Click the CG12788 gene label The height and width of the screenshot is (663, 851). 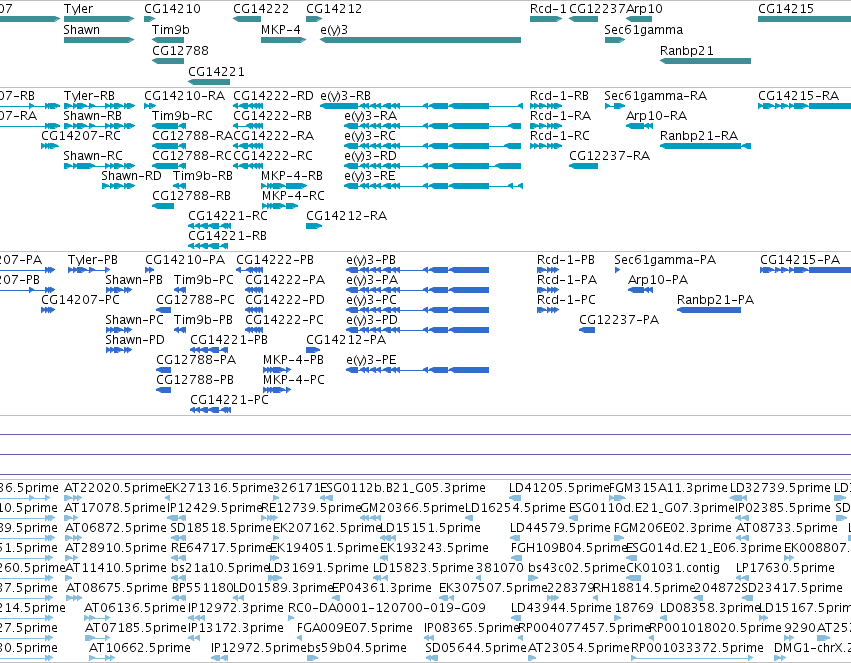pyautogui.click(x=180, y=50)
